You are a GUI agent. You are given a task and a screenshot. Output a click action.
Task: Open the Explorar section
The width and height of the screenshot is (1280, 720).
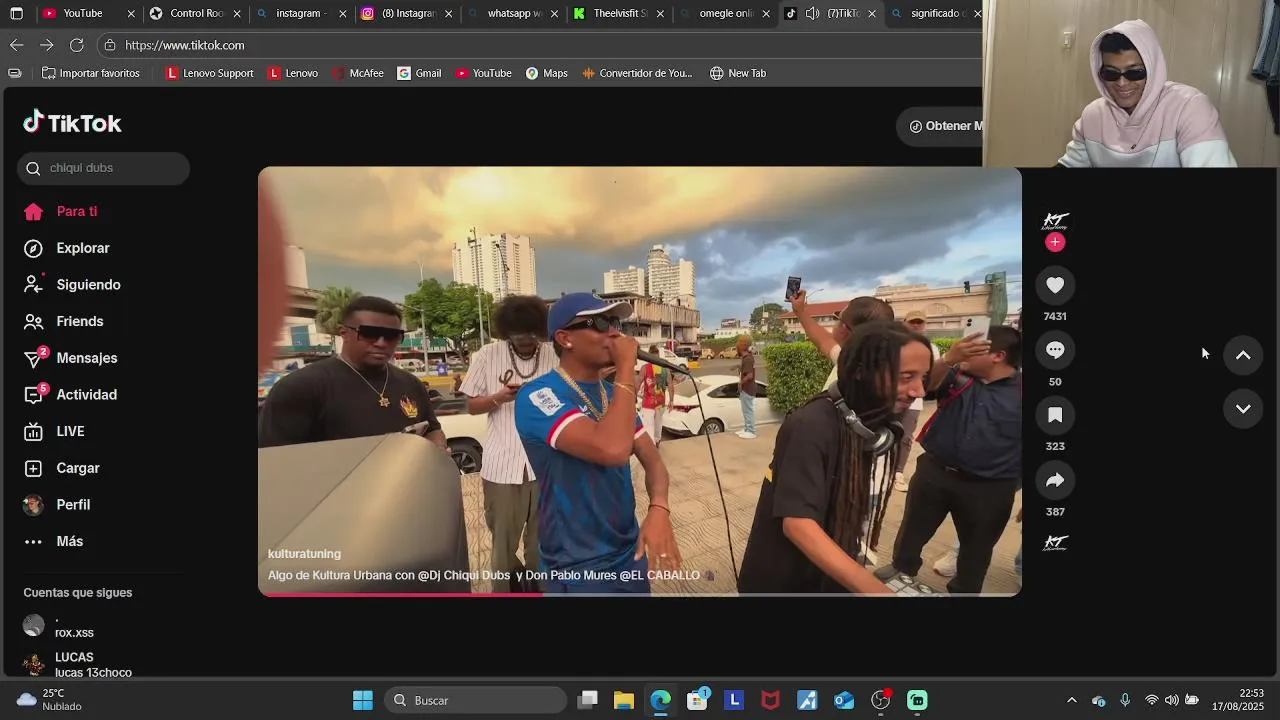tap(67, 248)
